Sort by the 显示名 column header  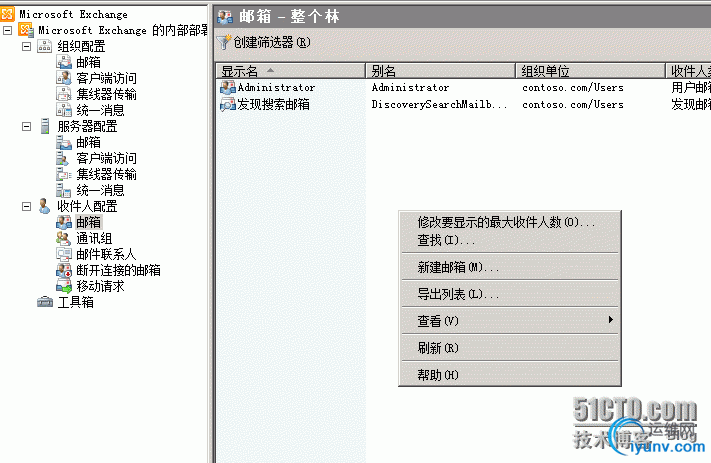tap(291, 71)
